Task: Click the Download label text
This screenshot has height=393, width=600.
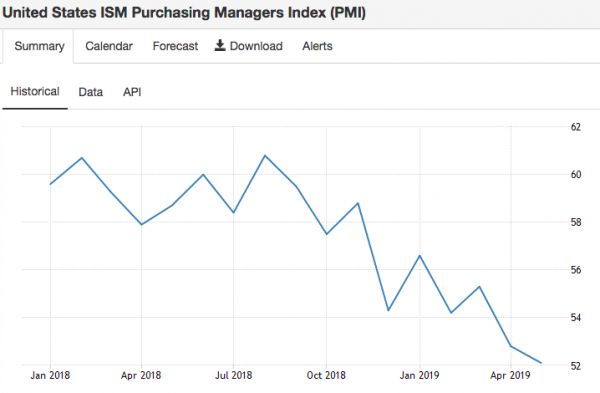Action: coord(256,46)
